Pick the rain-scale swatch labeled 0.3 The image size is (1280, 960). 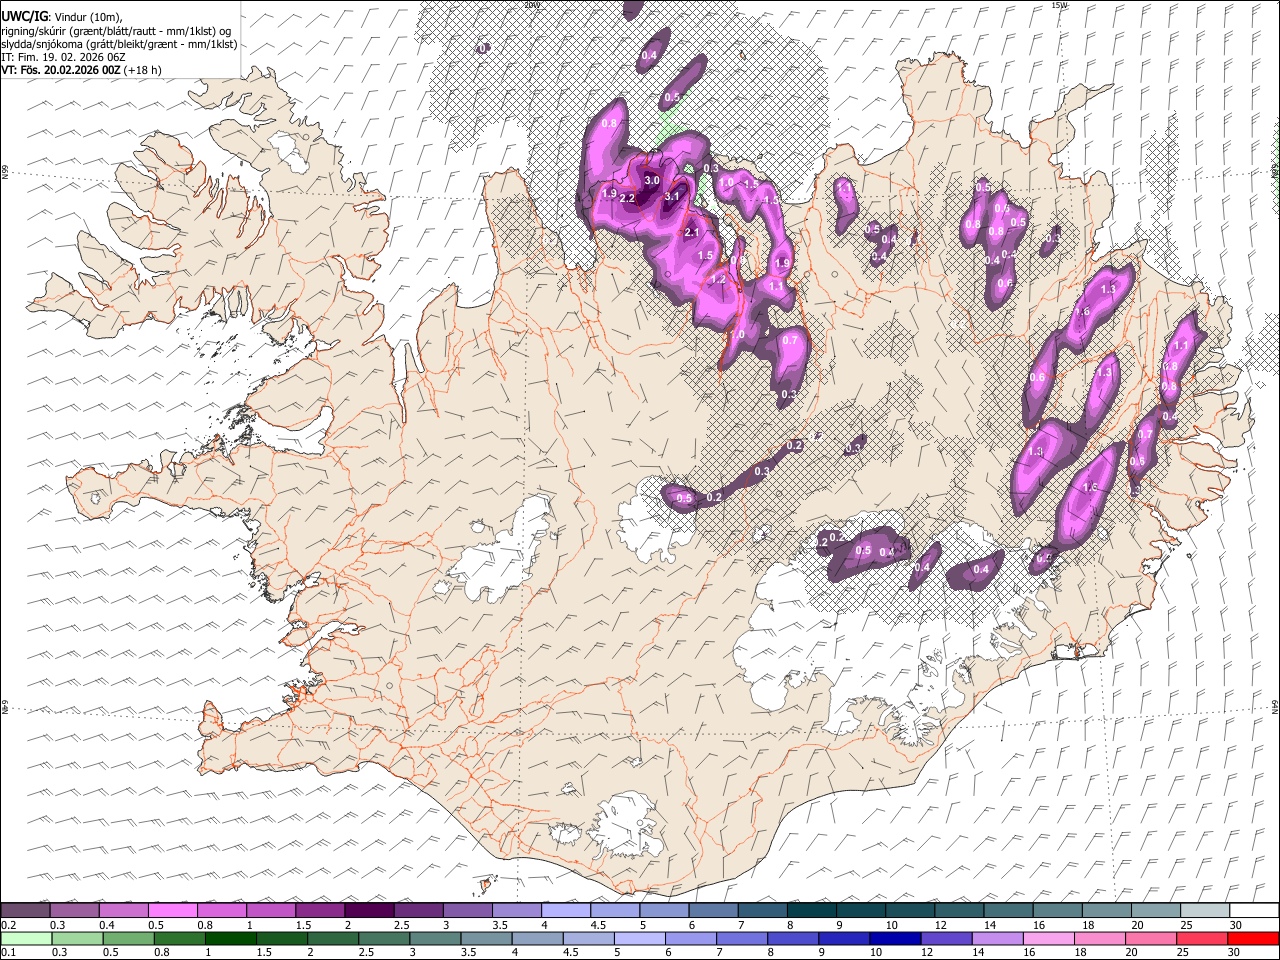pyautogui.click(x=78, y=938)
